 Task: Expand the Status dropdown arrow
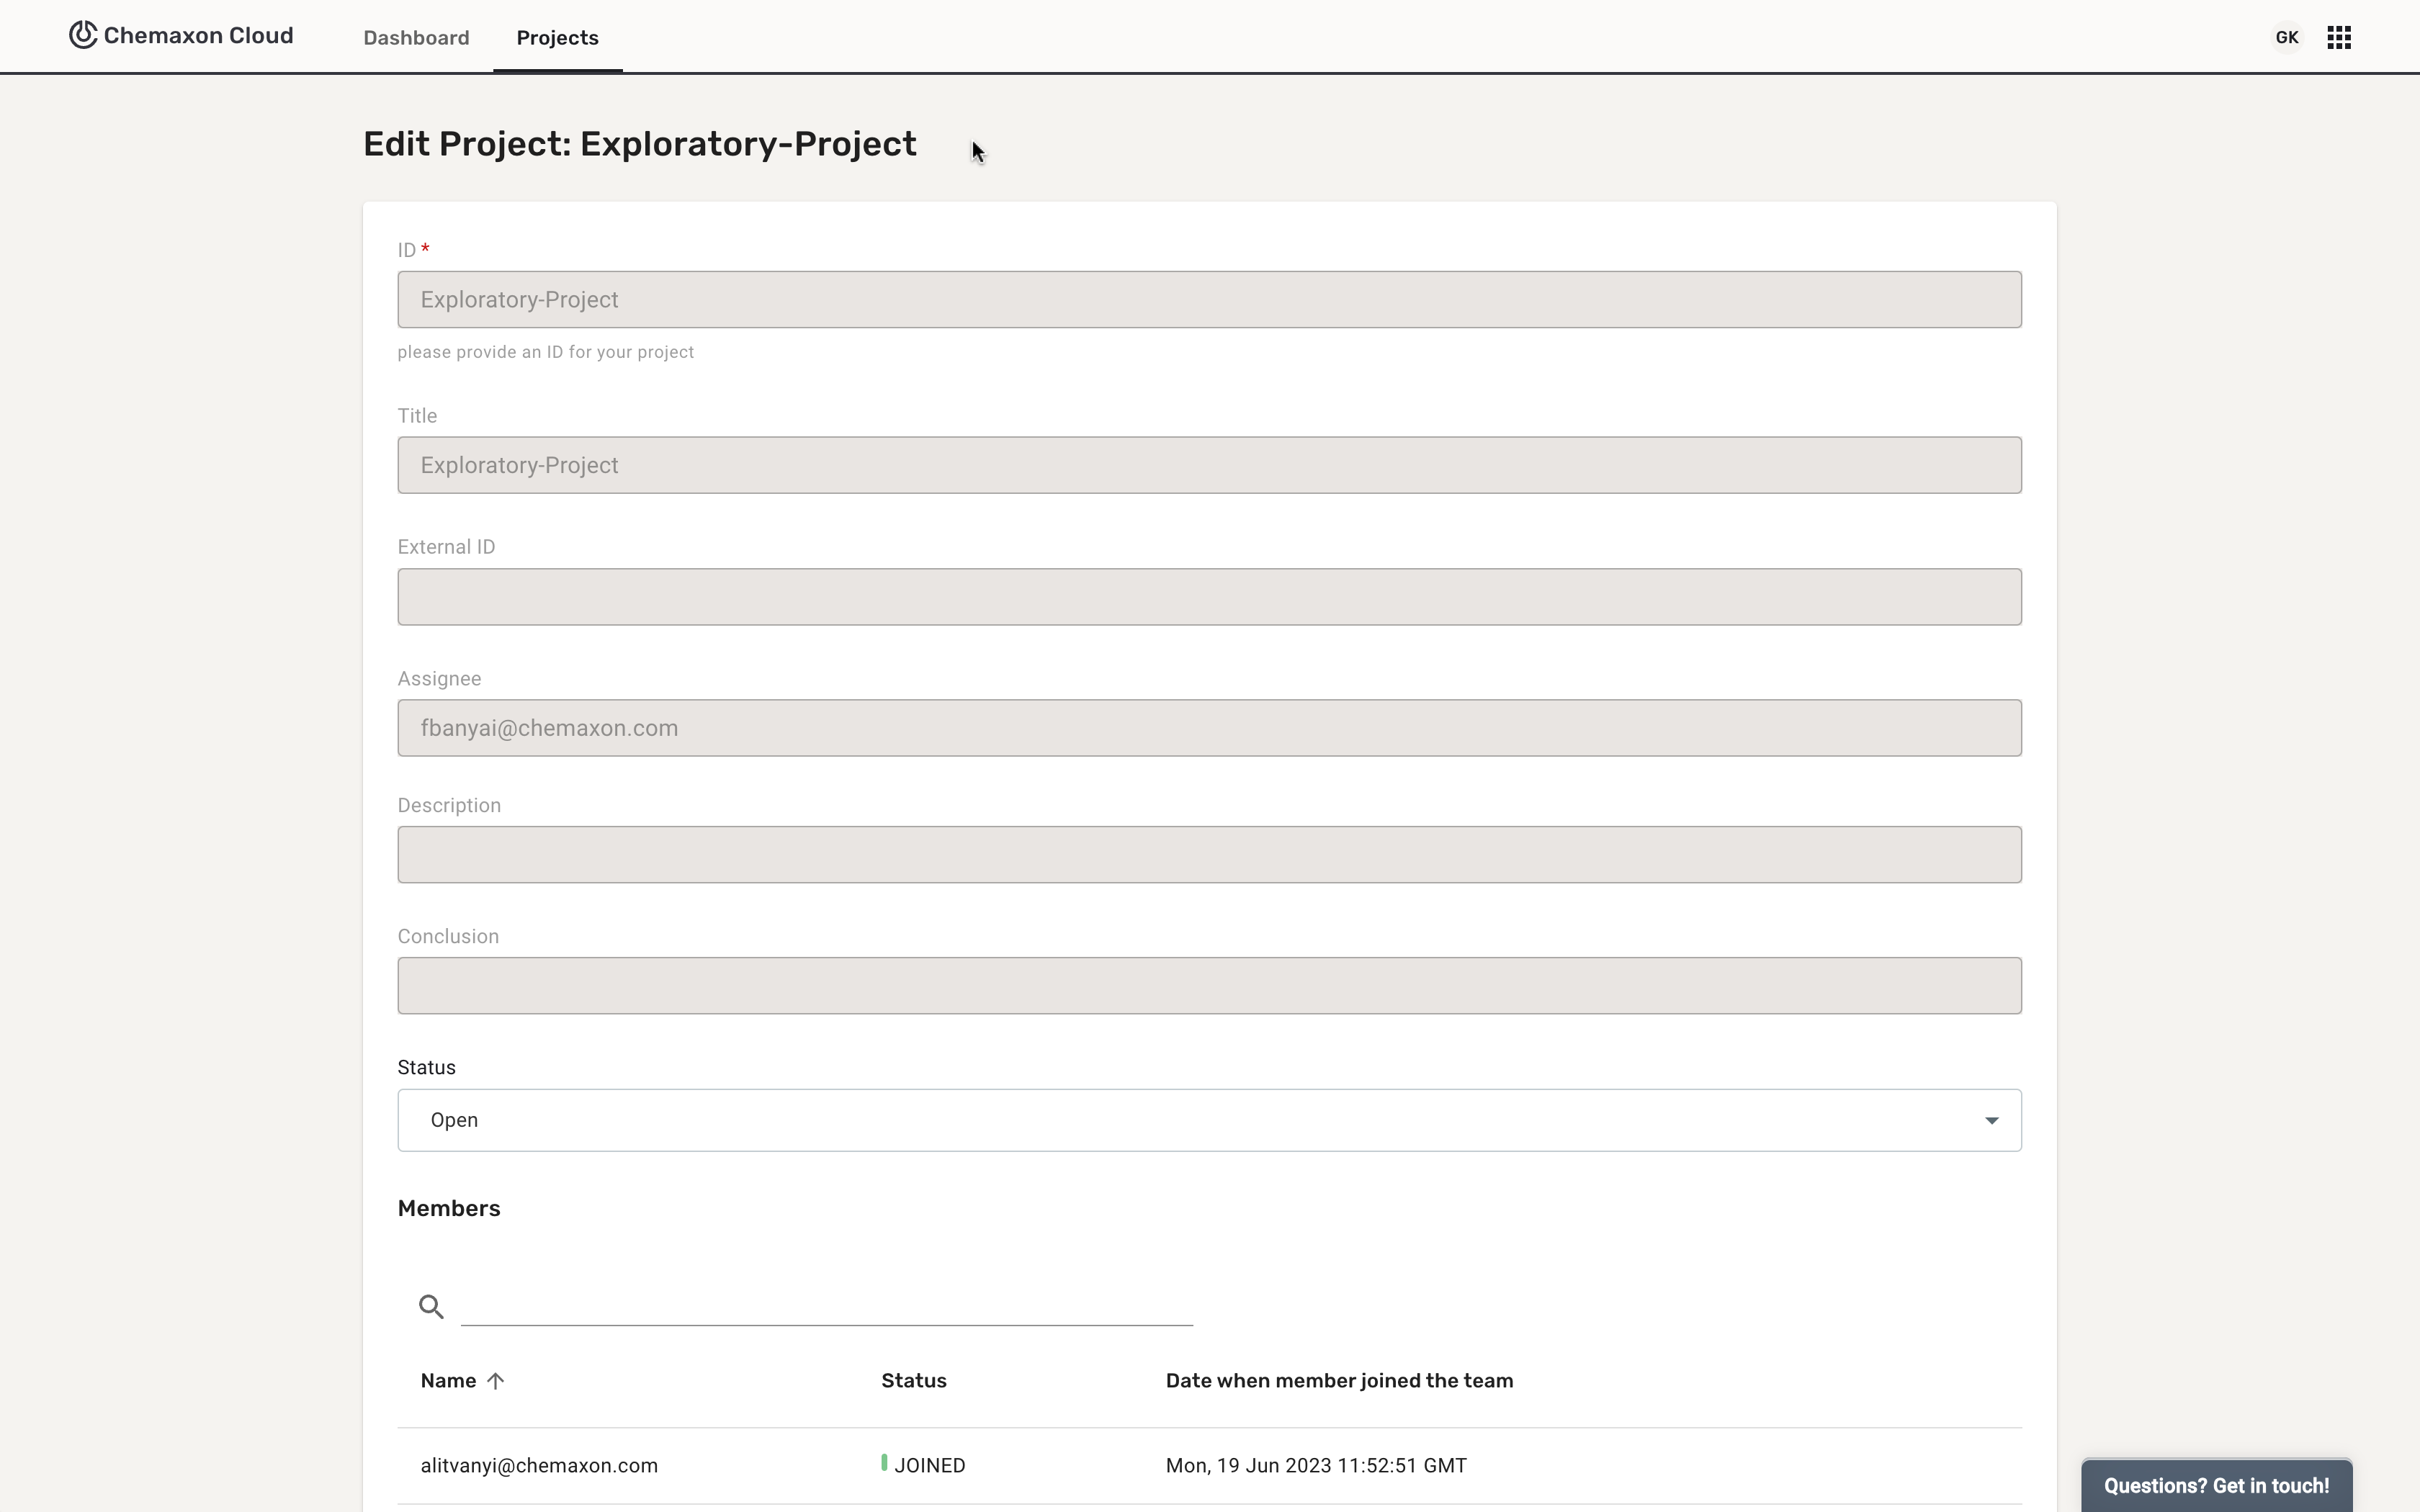point(1991,1121)
